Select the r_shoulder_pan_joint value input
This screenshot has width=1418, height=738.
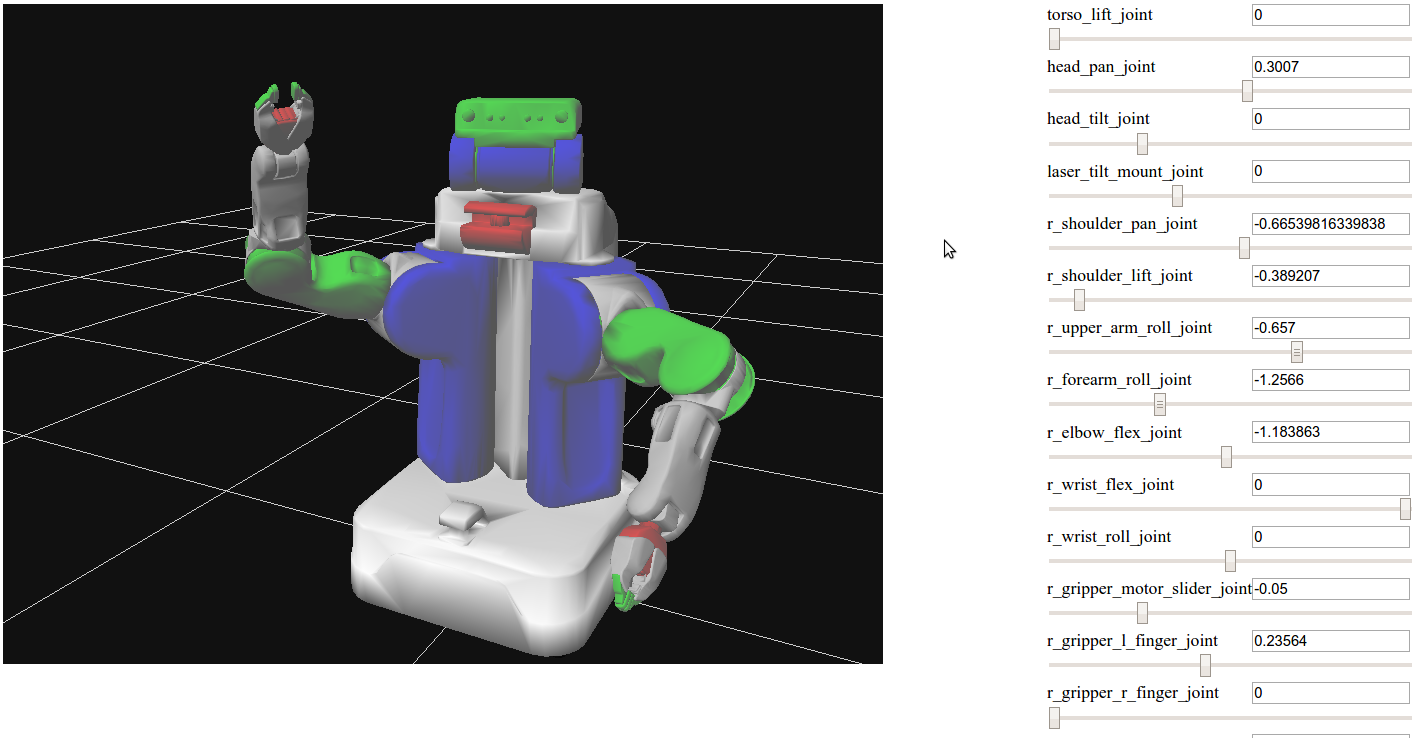tap(1330, 224)
